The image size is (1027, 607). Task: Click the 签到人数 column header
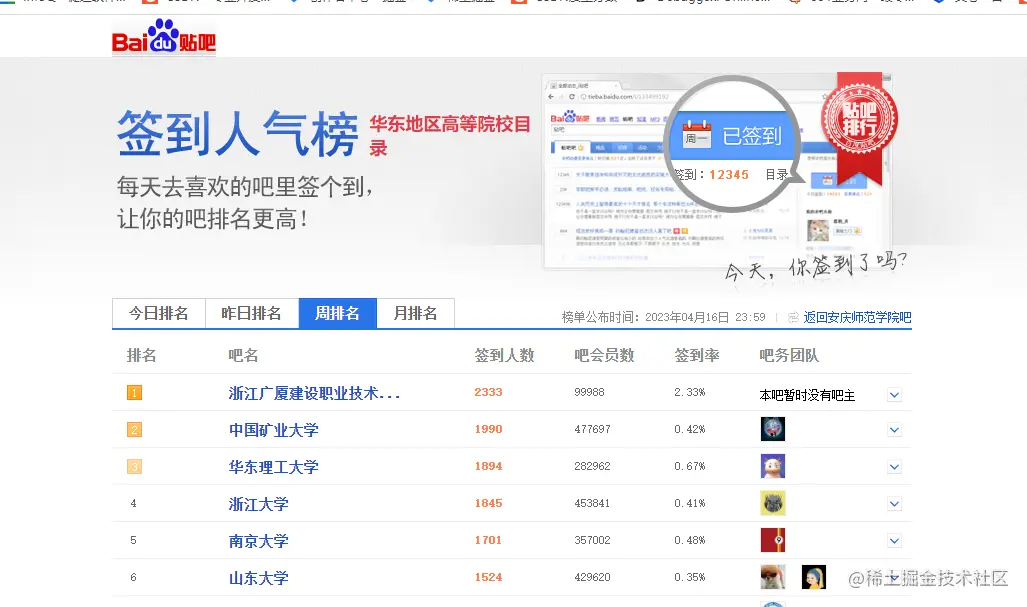tap(504, 356)
